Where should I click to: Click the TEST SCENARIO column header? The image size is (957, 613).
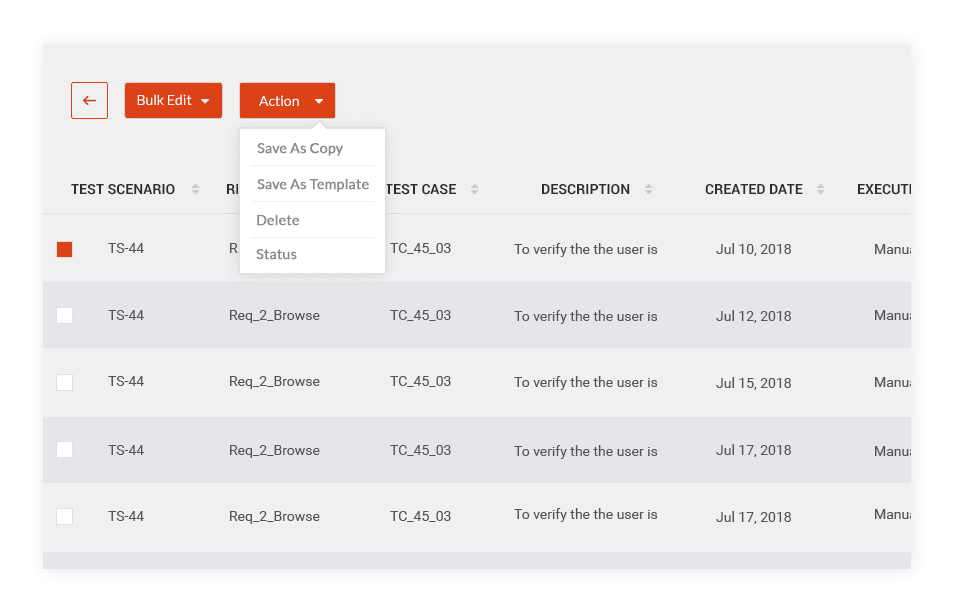click(123, 189)
